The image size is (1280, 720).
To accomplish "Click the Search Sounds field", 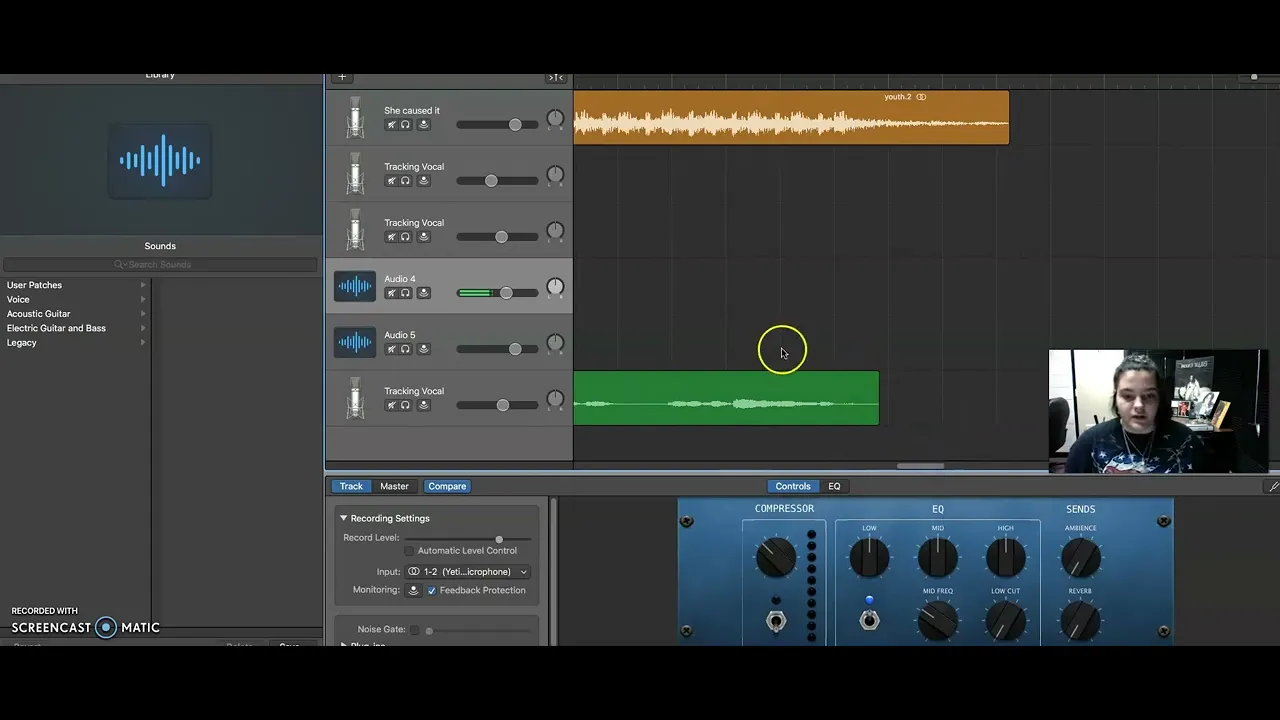I will pos(160,265).
